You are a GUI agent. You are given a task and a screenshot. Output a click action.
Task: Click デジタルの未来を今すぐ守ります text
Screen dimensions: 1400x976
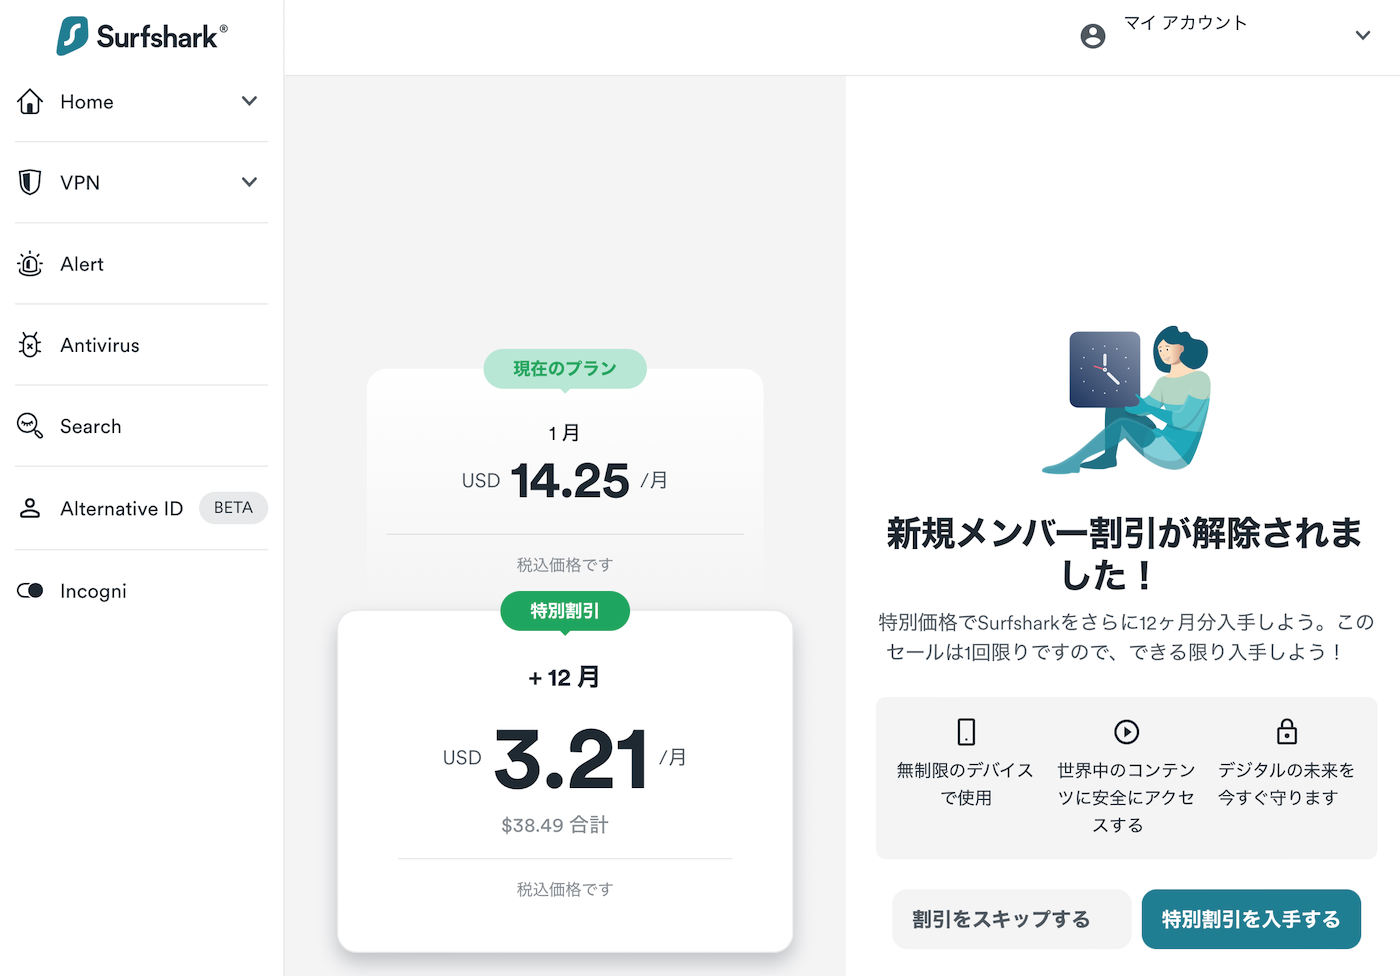pyautogui.click(x=1286, y=784)
